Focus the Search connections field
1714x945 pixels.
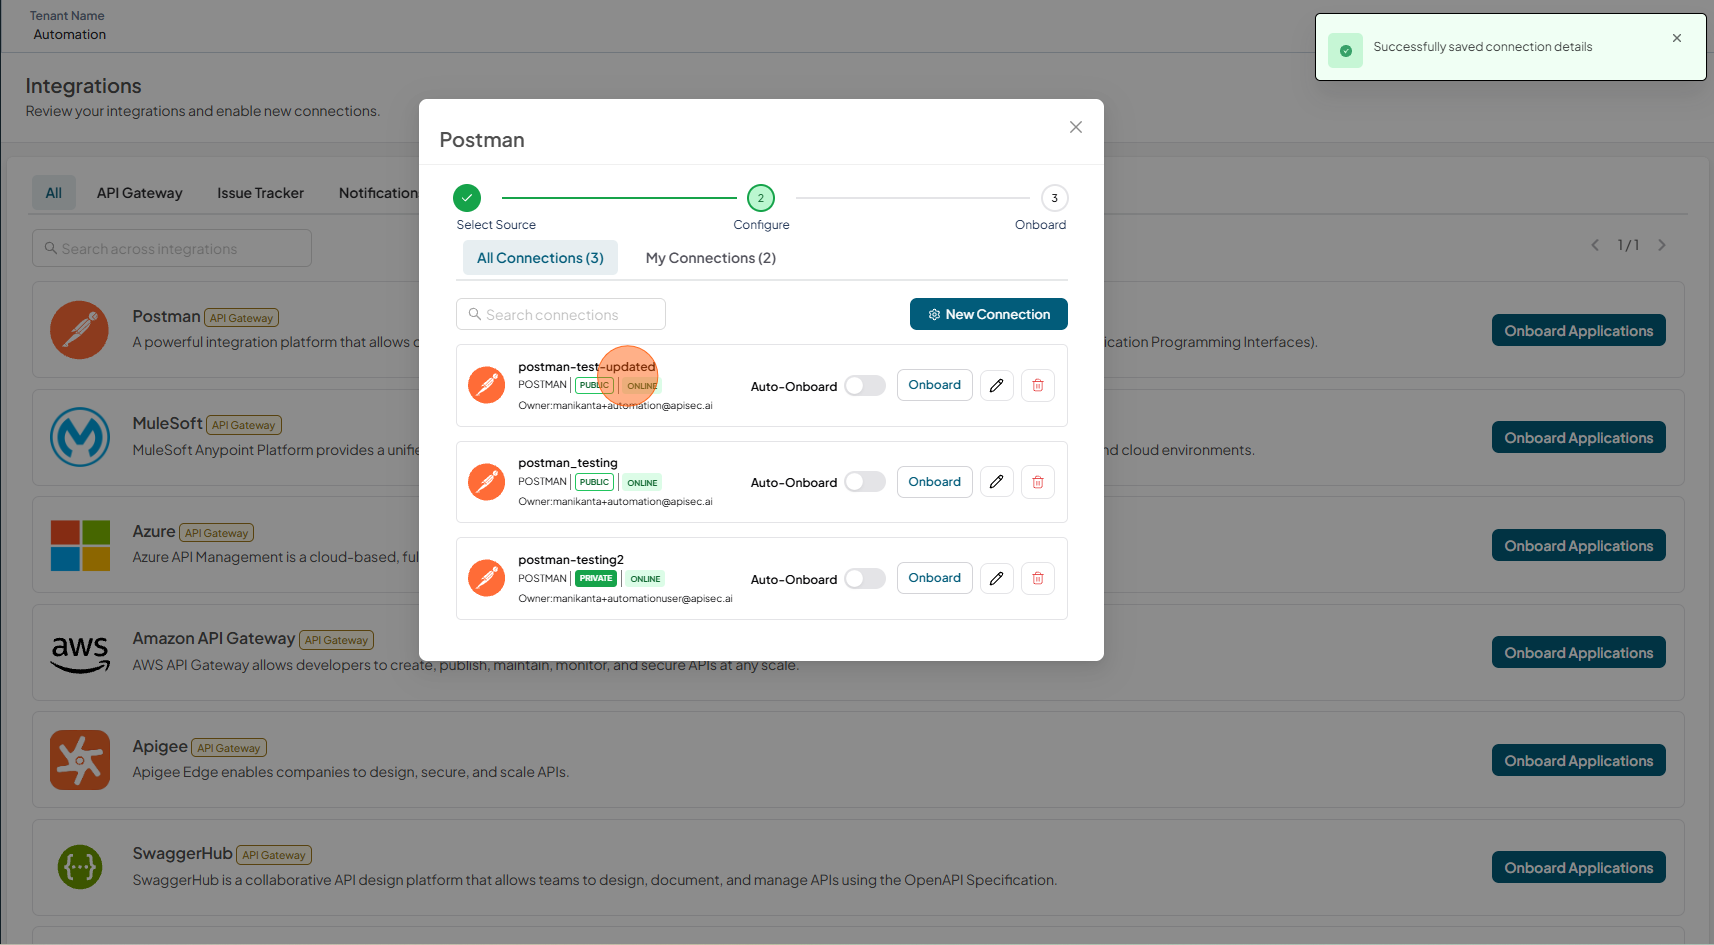click(561, 314)
